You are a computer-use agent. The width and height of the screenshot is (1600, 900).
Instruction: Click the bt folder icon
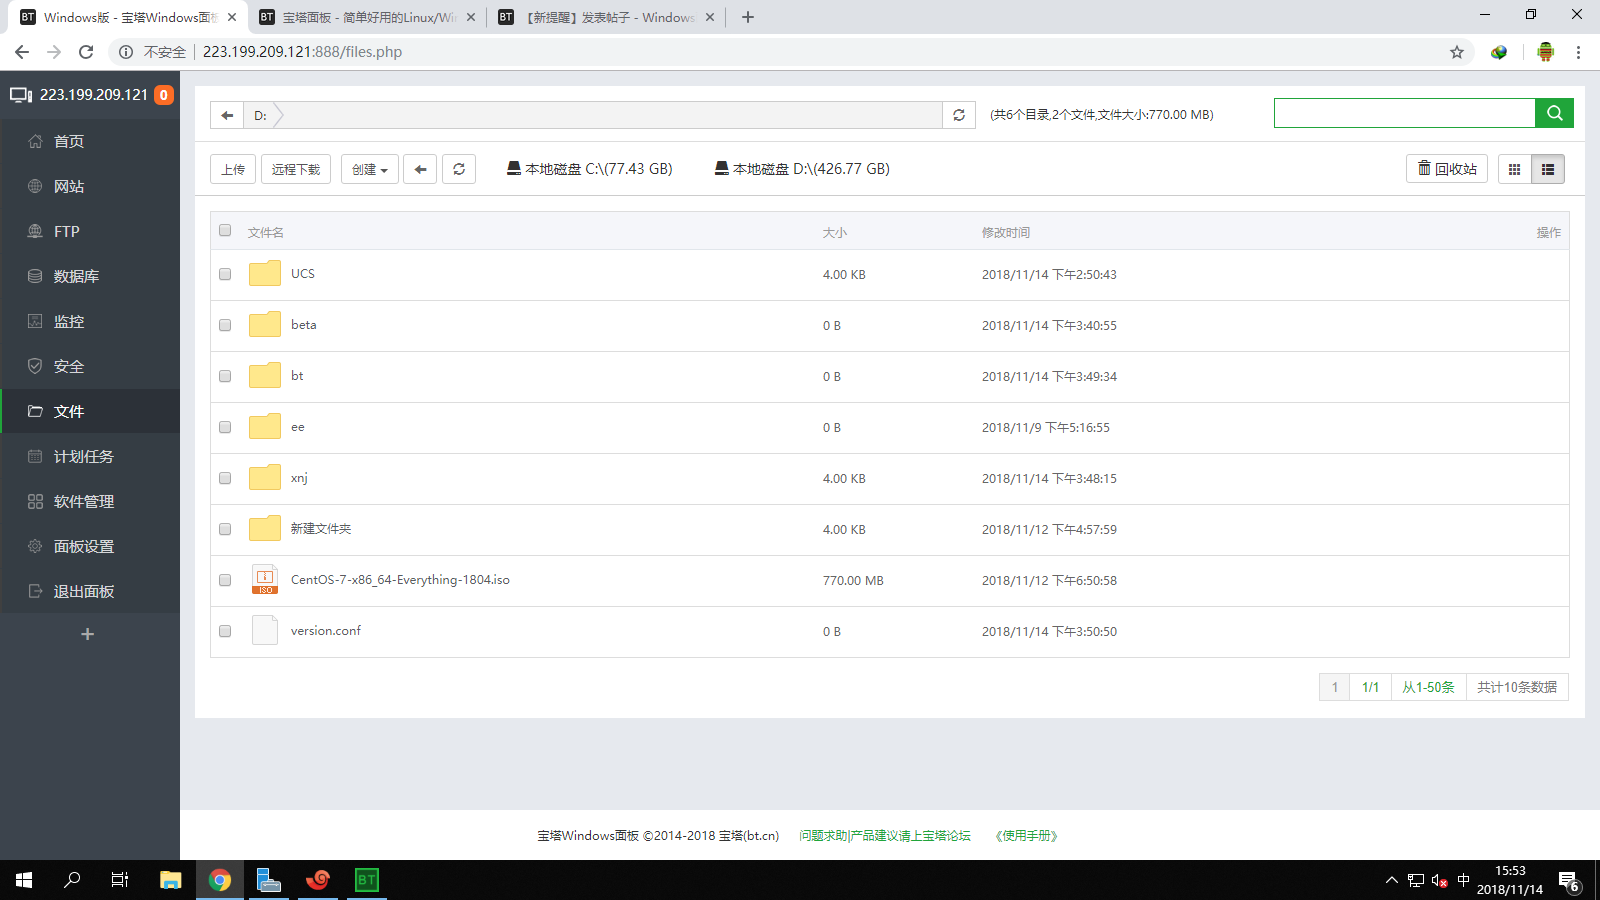click(x=265, y=376)
